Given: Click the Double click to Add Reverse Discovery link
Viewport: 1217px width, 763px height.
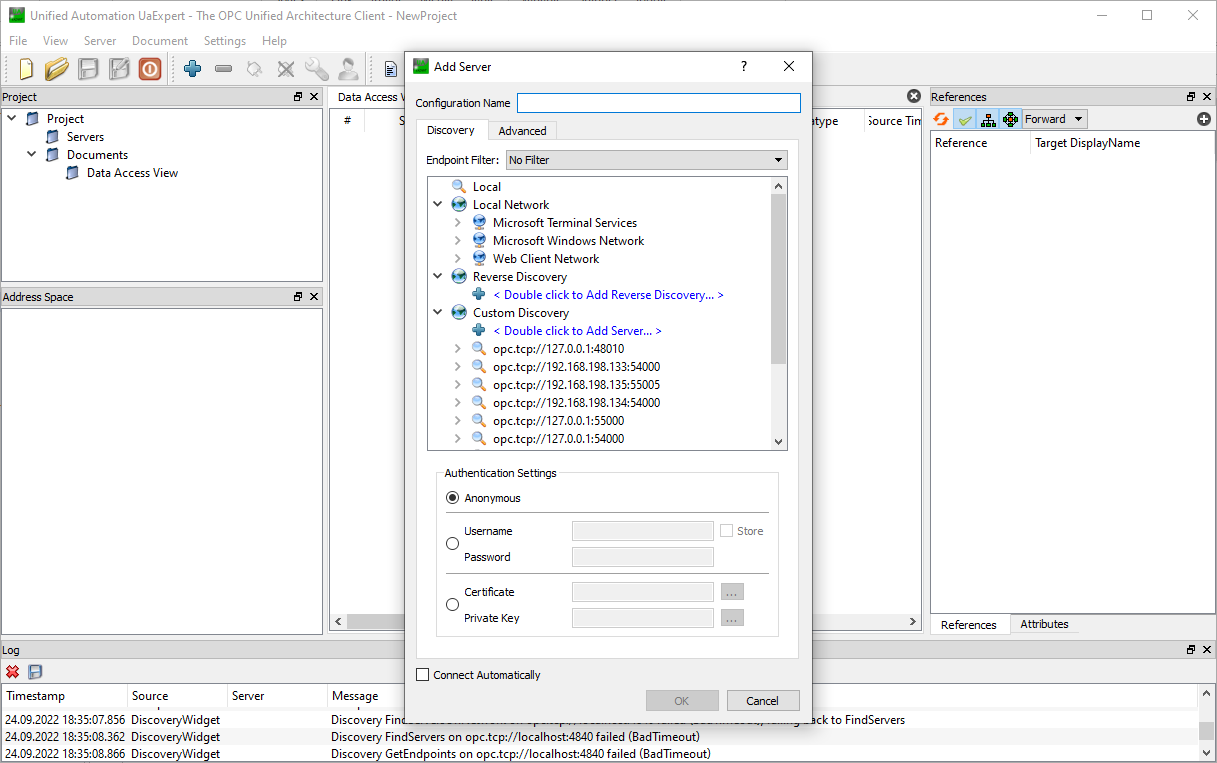Looking at the screenshot, I should (608, 295).
